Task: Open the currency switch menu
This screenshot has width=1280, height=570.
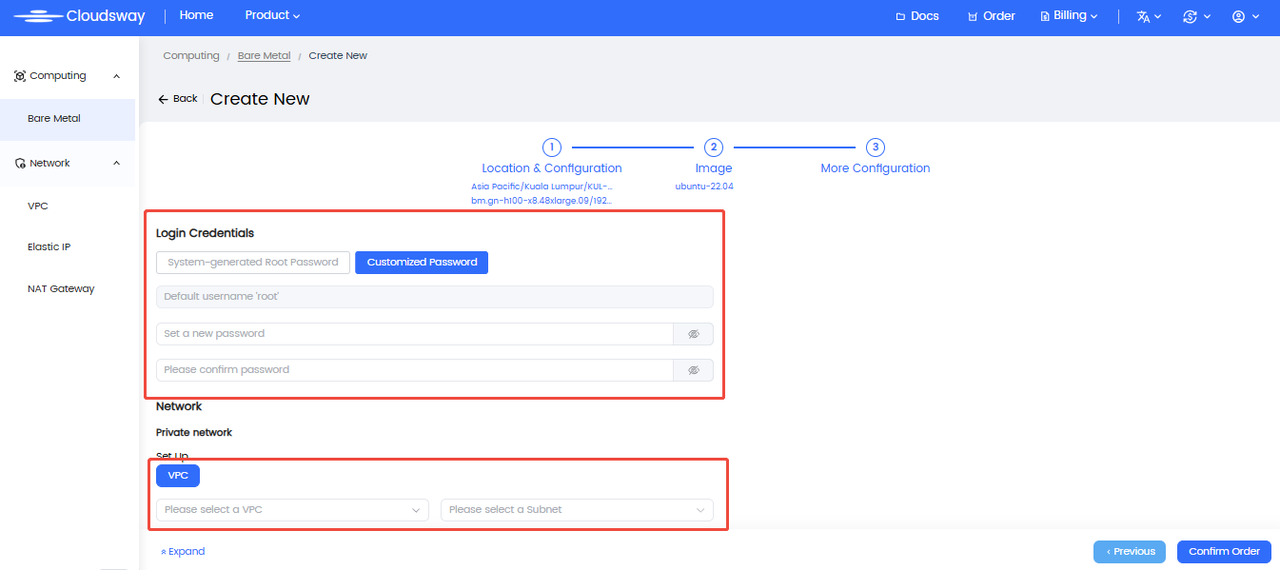Action: (x=1196, y=17)
